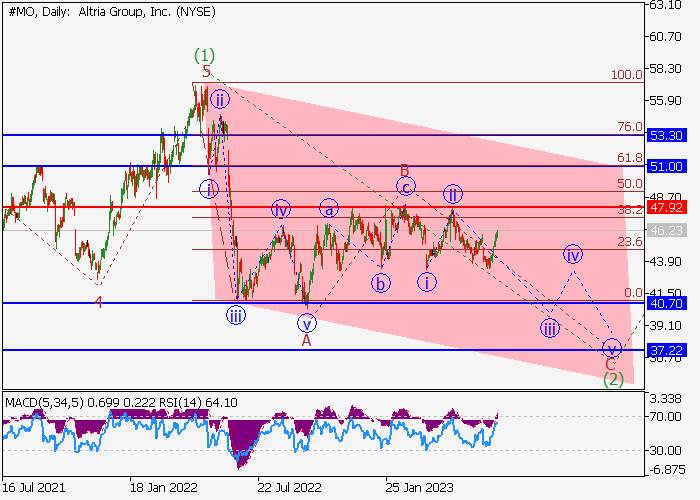Screen dimensions: 700x500
Task: Click the 60.70 price axis value
Action: pos(665,36)
